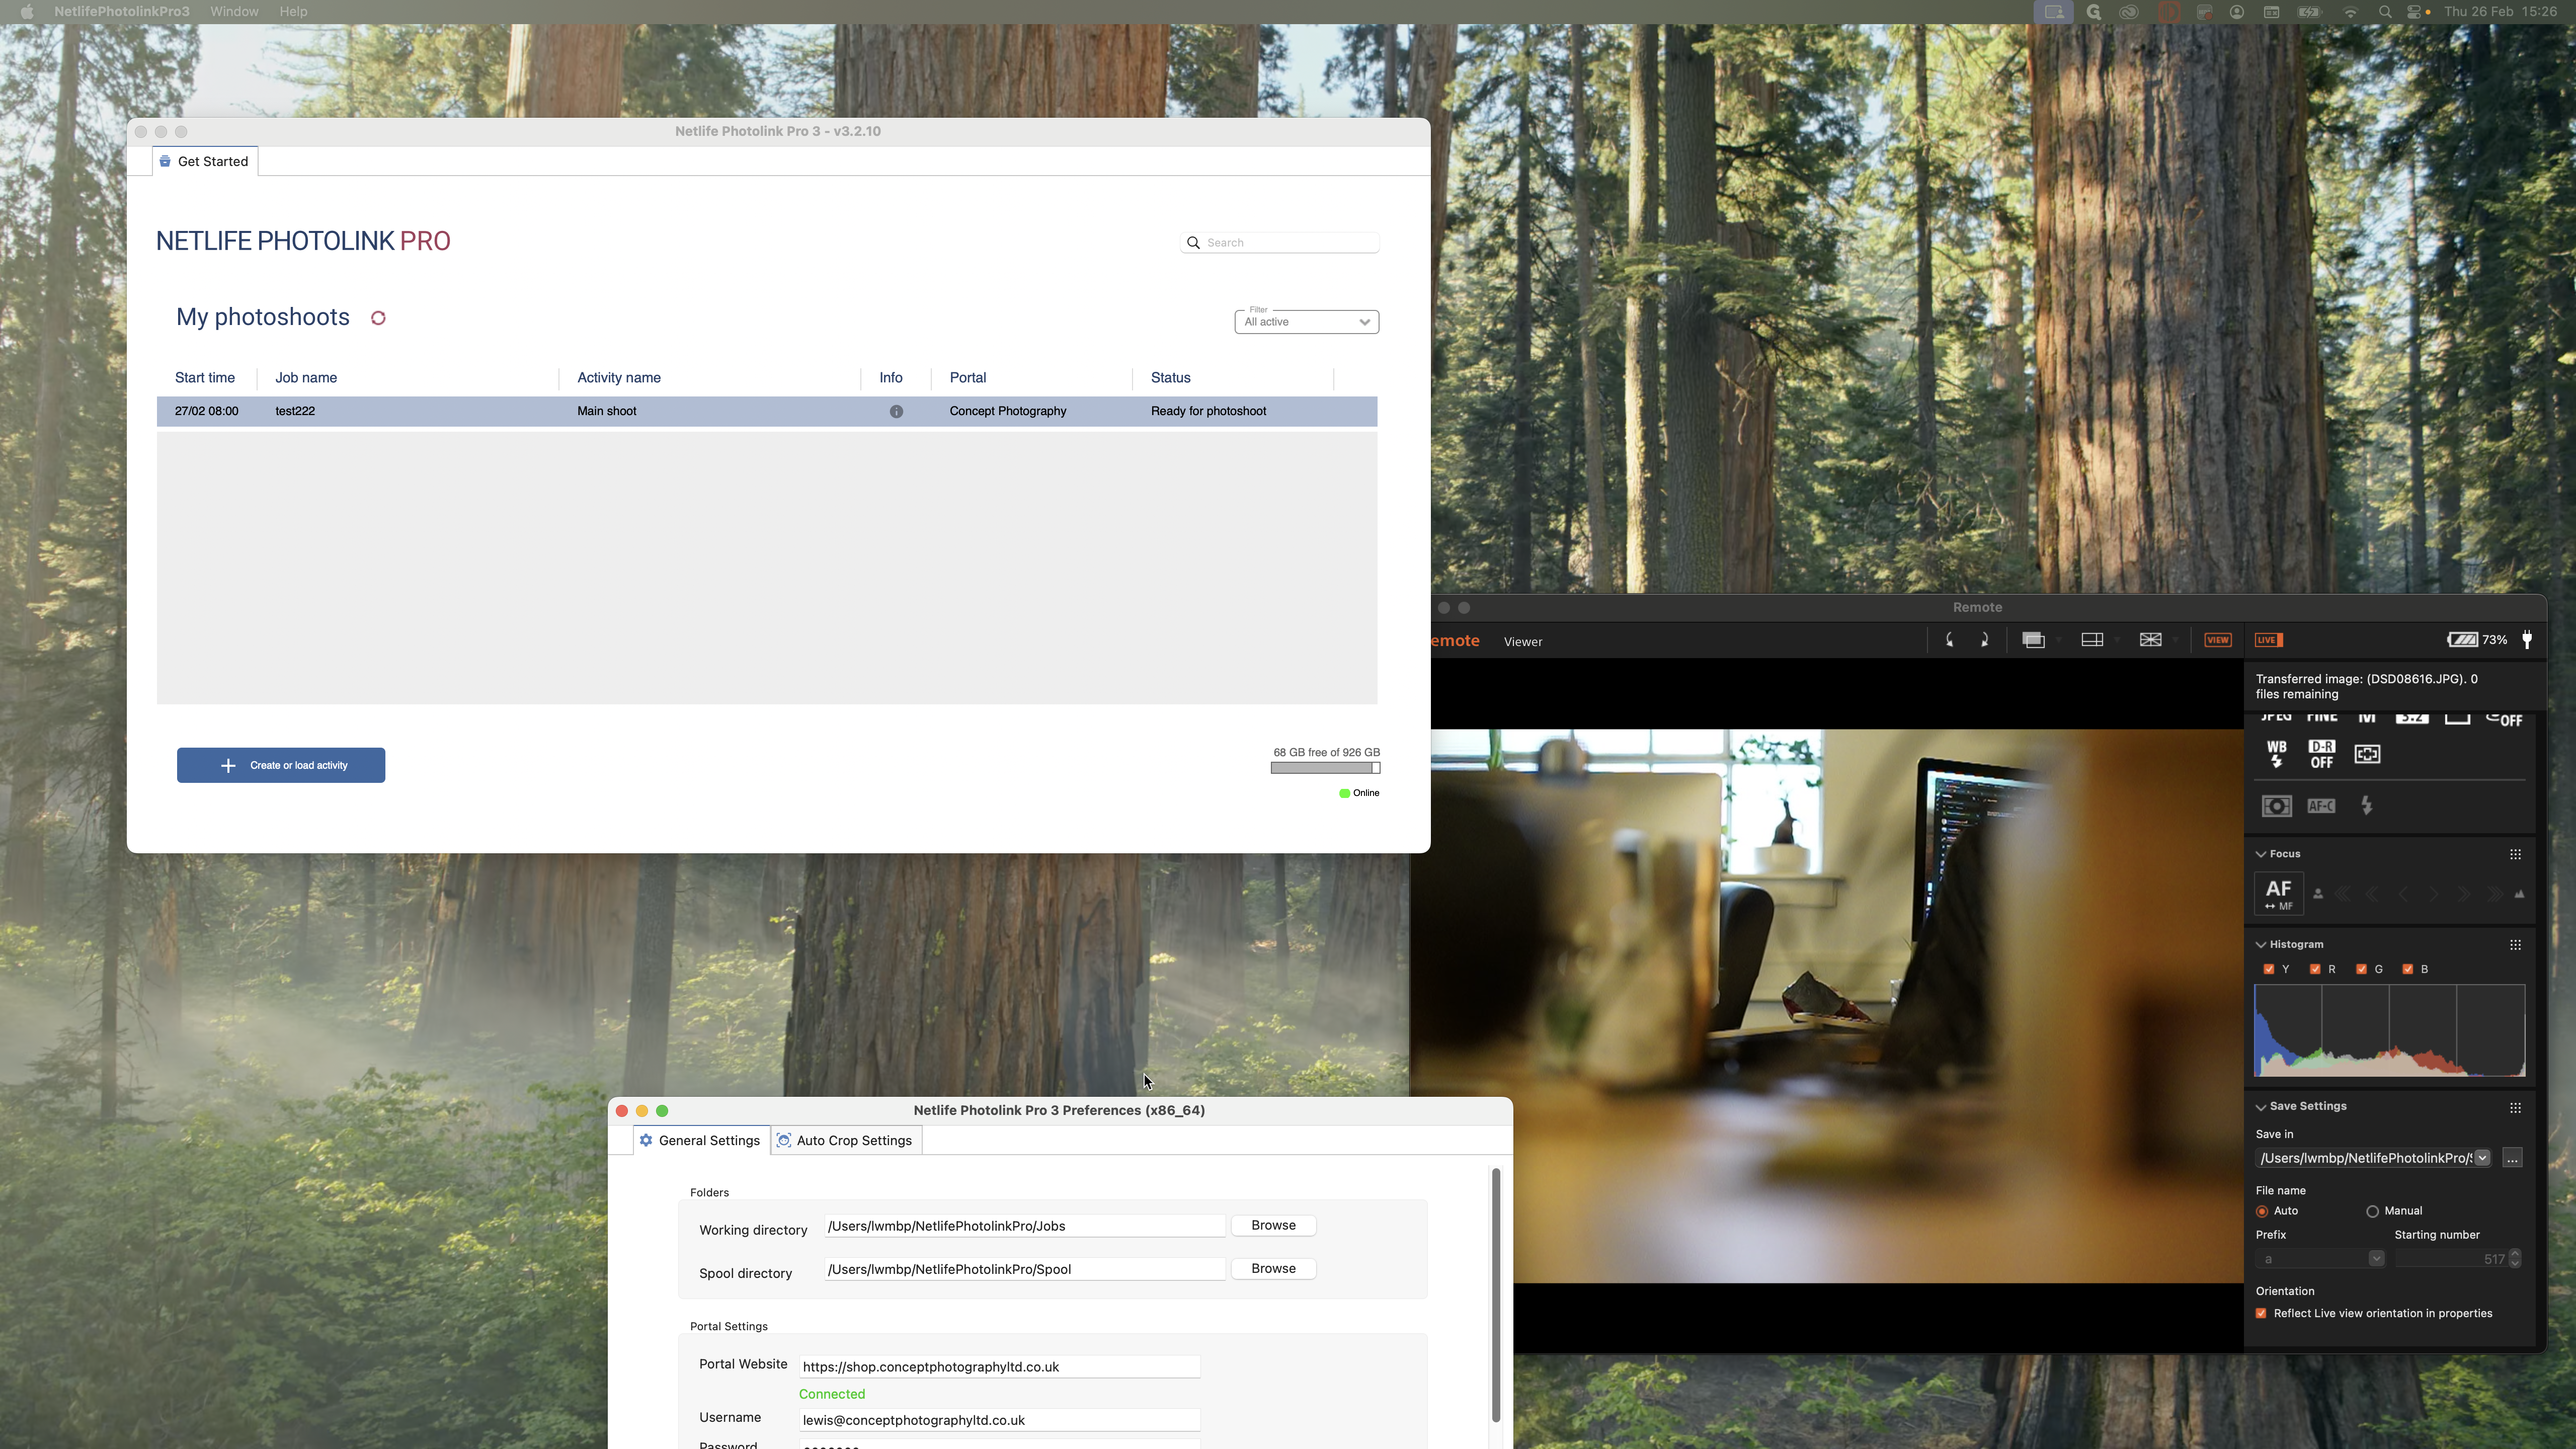
Task: Switch to Auto Crop Settings tab
Action: [846, 1141]
